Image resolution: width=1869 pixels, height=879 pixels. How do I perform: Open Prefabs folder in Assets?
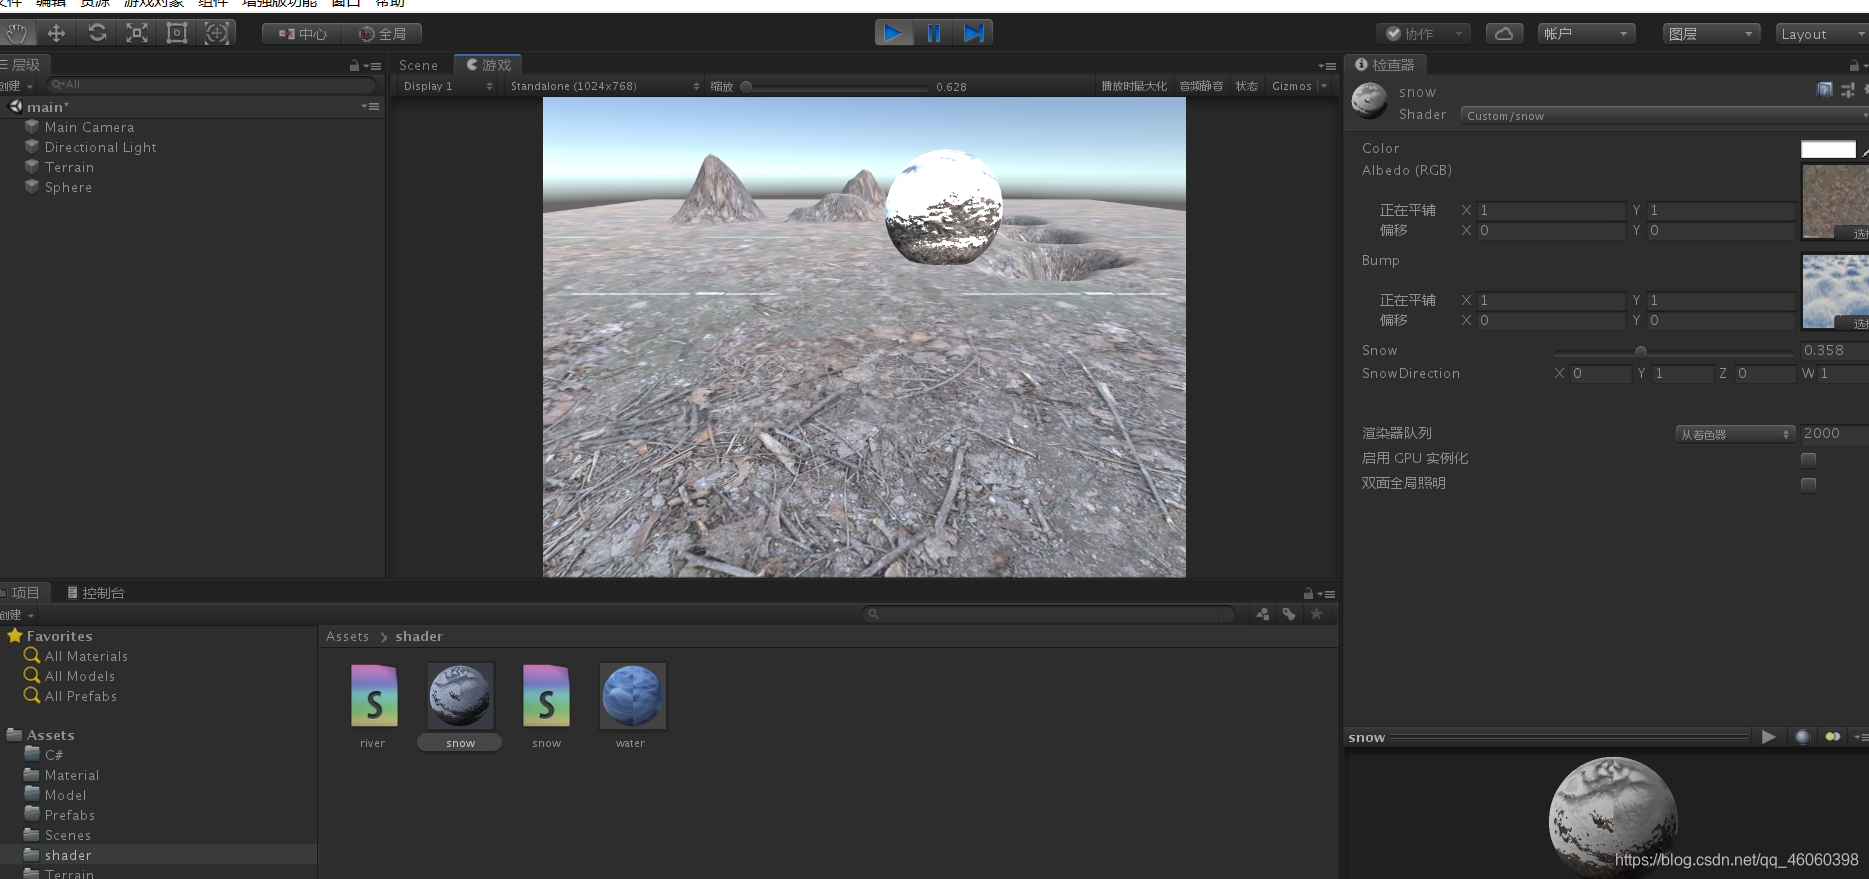click(x=70, y=815)
